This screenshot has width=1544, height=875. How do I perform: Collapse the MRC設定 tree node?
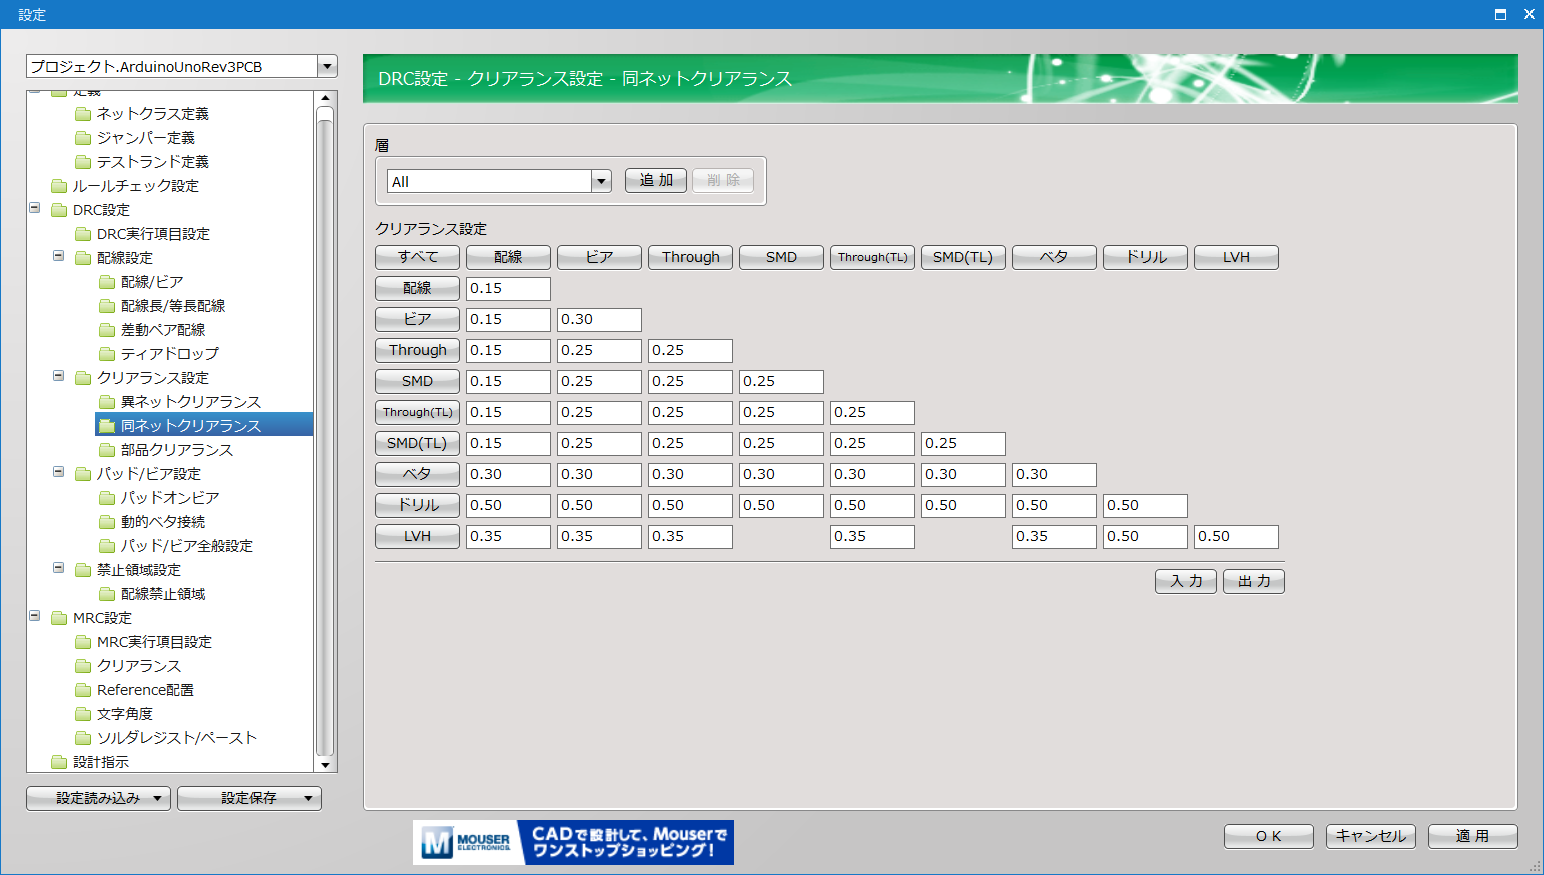(34, 617)
